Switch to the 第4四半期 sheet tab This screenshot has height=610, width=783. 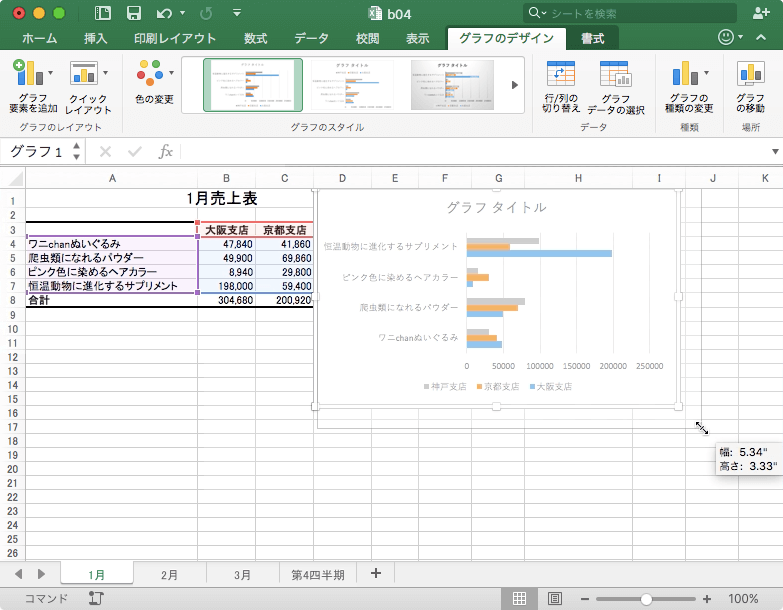[x=318, y=575]
